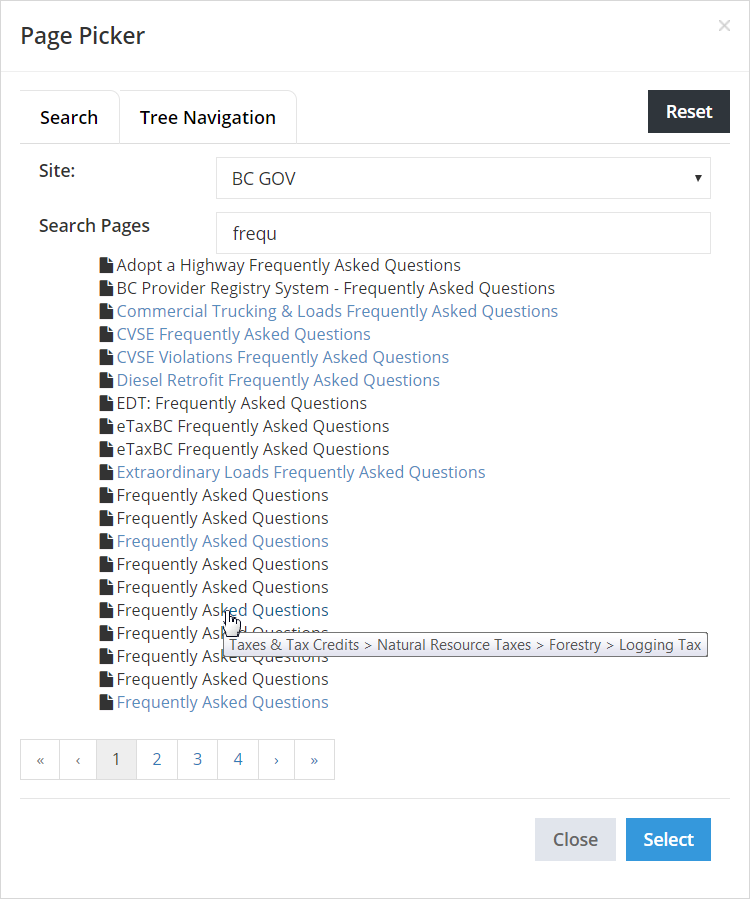Click the page icon beside "Extraordinary Loads Frequently Asked Questions"
The height and width of the screenshot is (899, 750).
pos(106,471)
